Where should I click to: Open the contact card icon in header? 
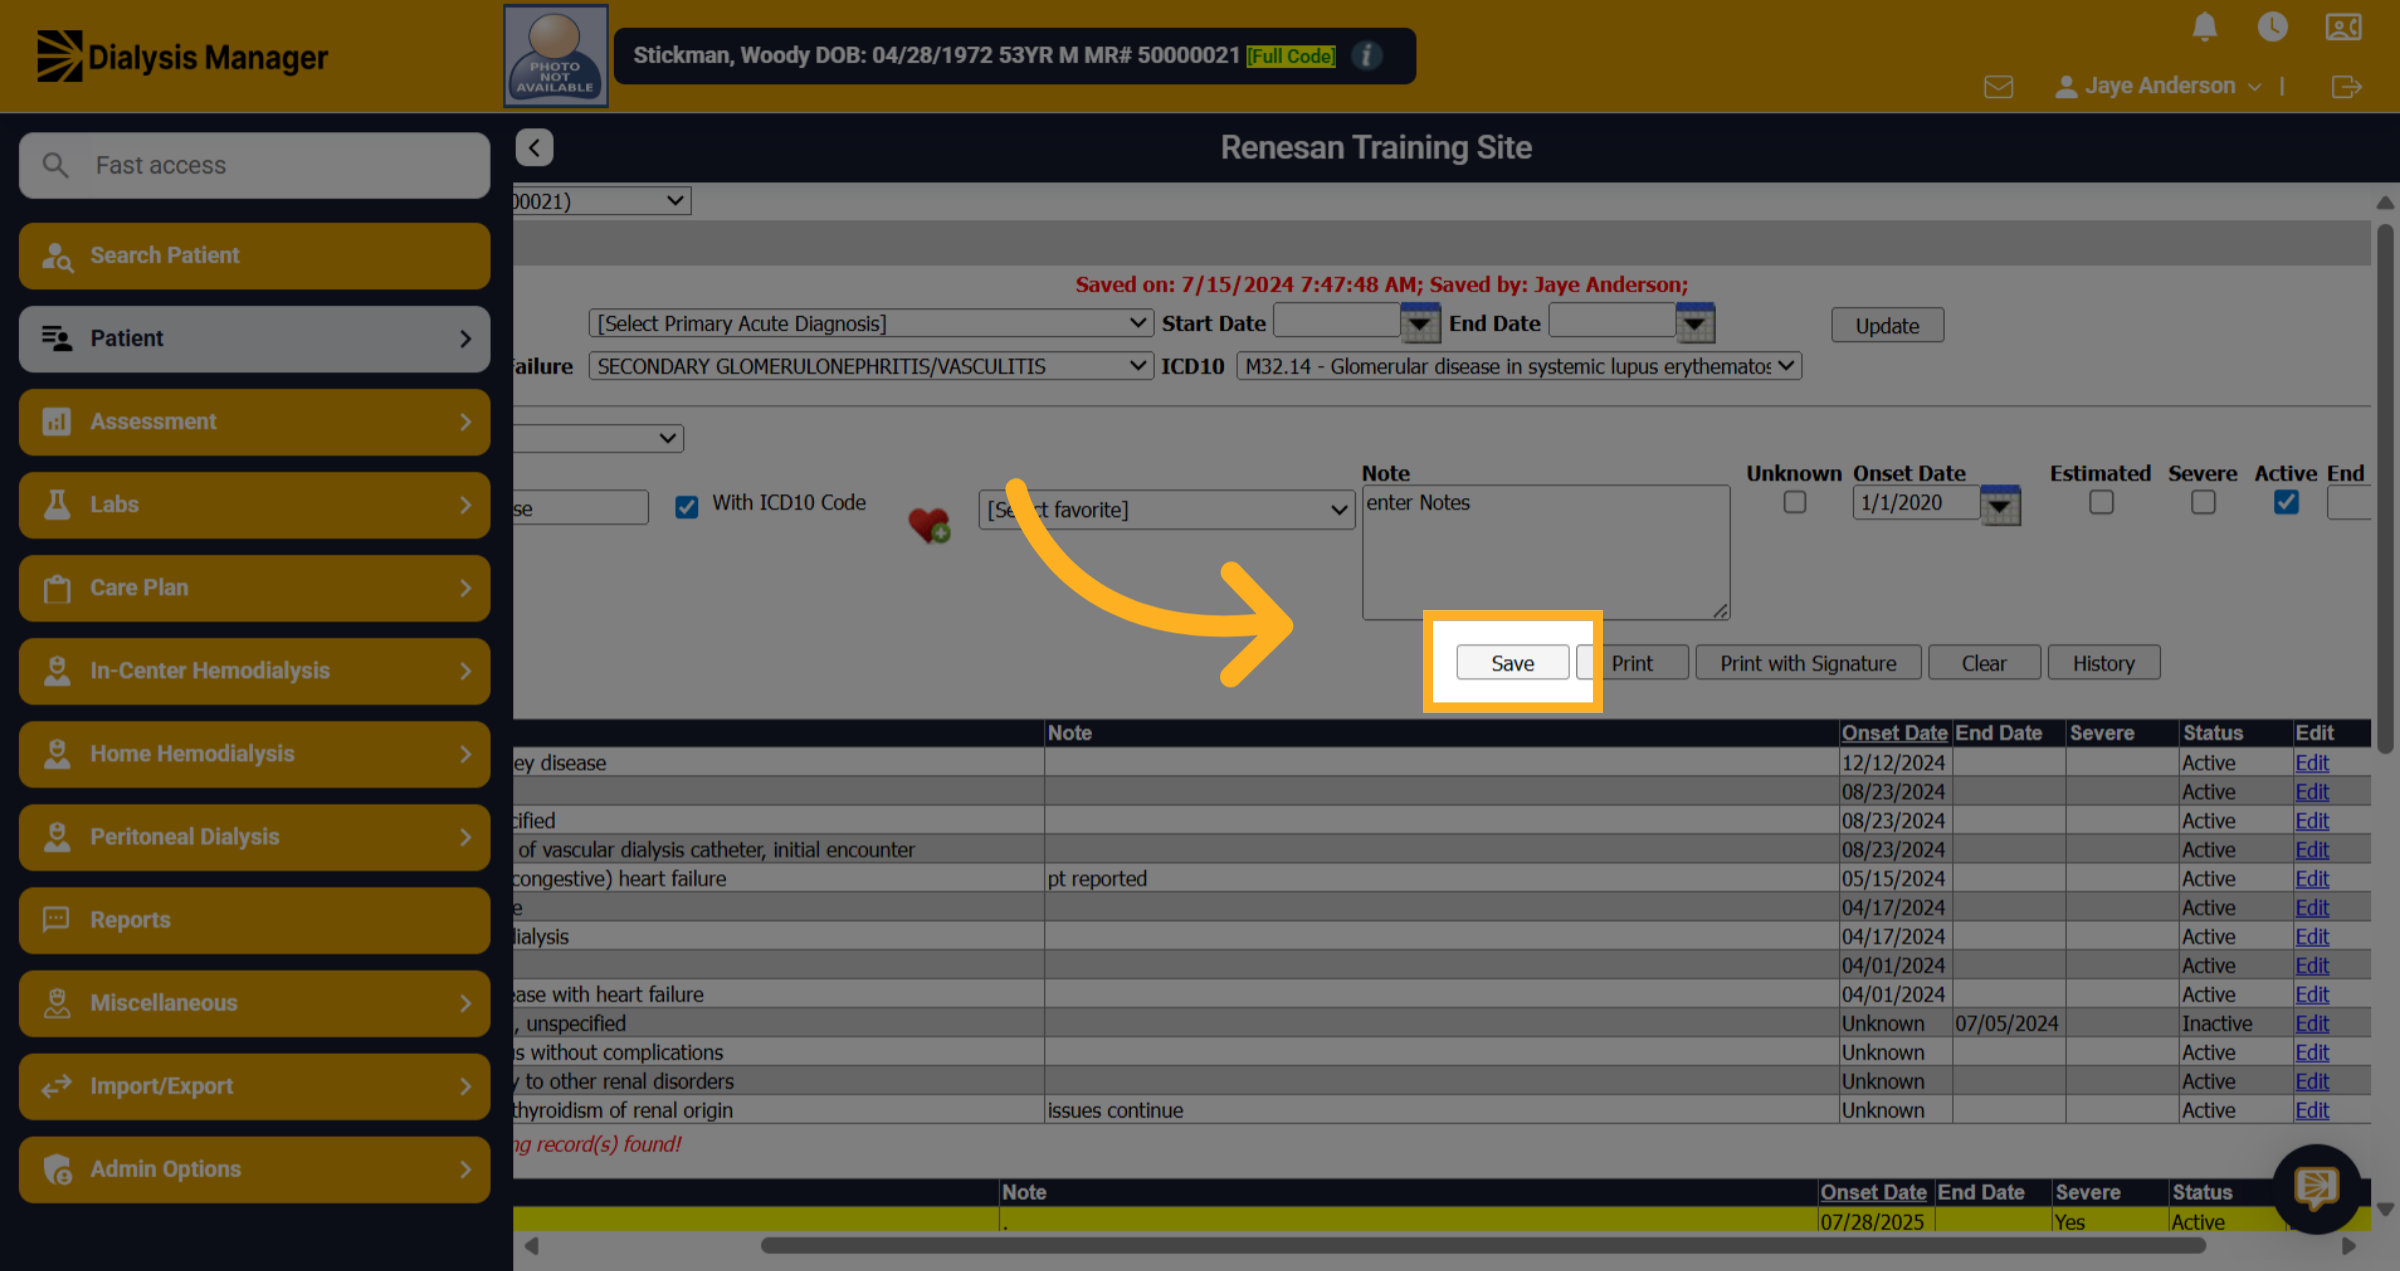click(x=2343, y=27)
